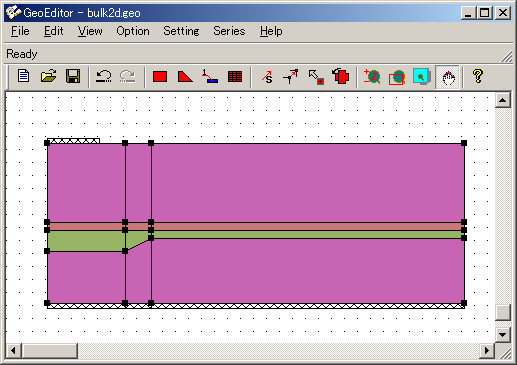Open a file with folder icon
The width and height of the screenshot is (517, 365).
click(48, 76)
